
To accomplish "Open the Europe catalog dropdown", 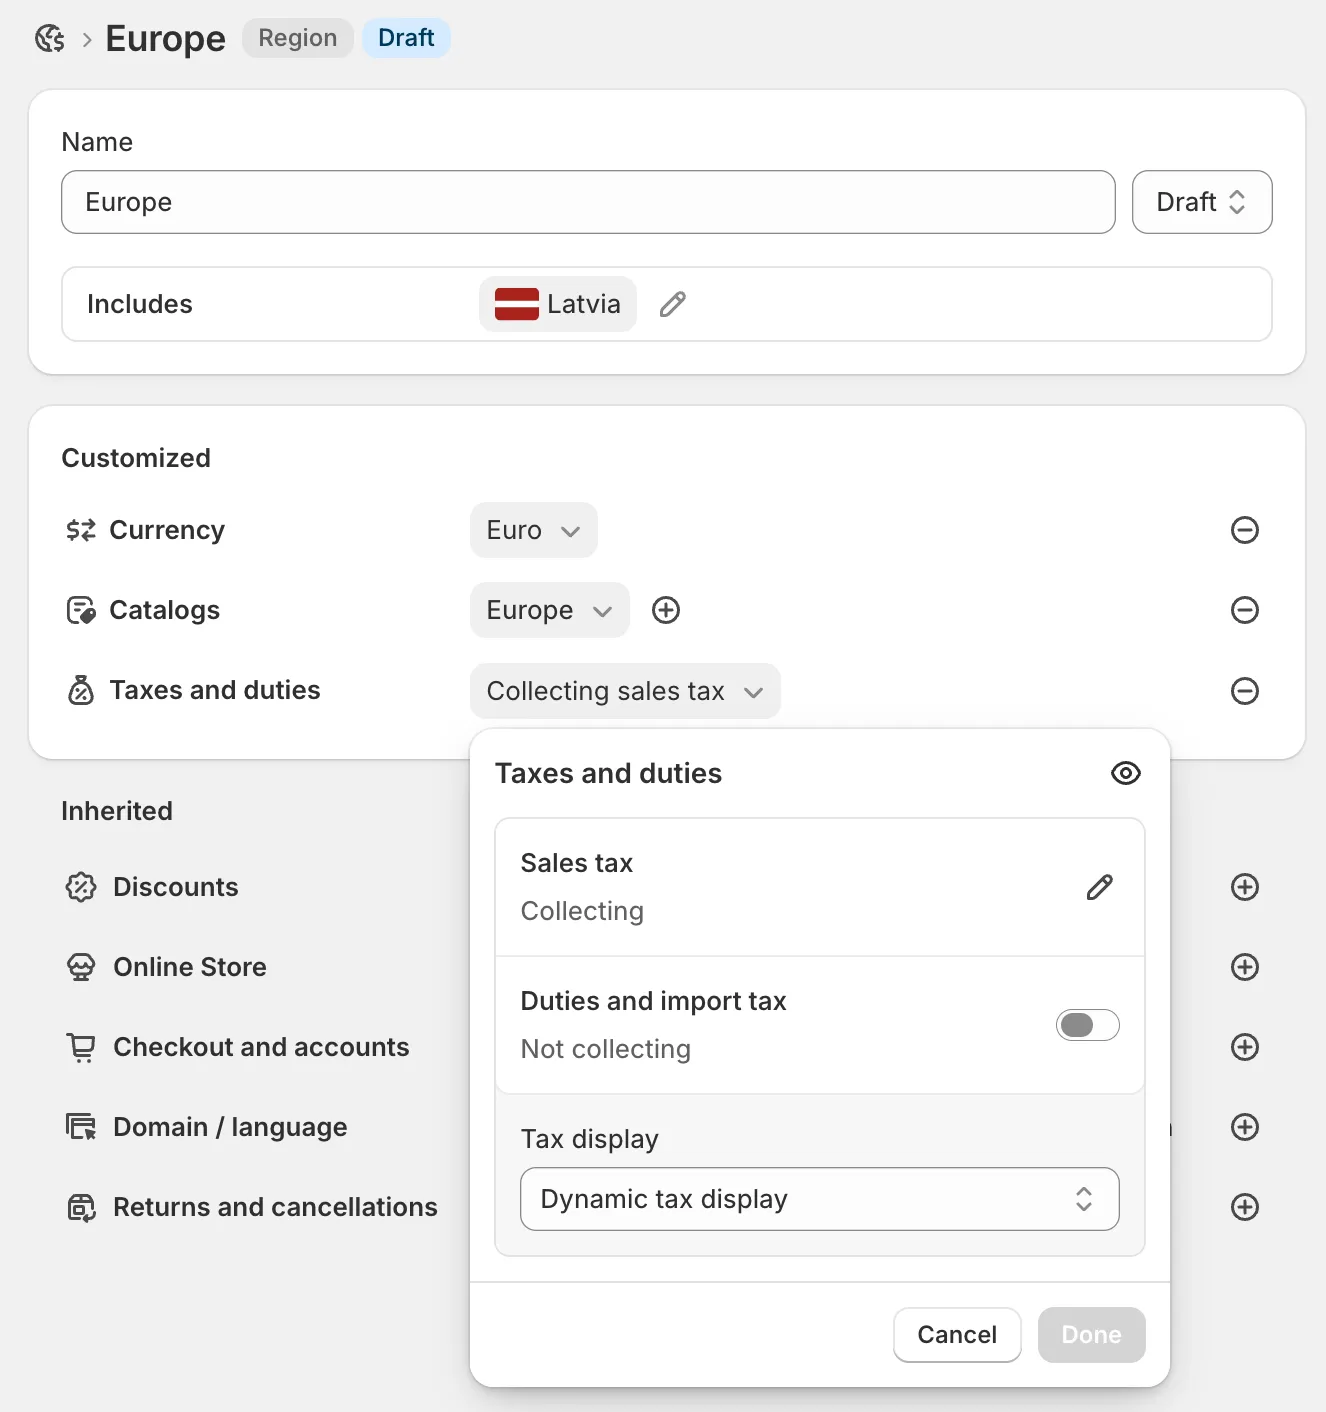I will tap(550, 610).
